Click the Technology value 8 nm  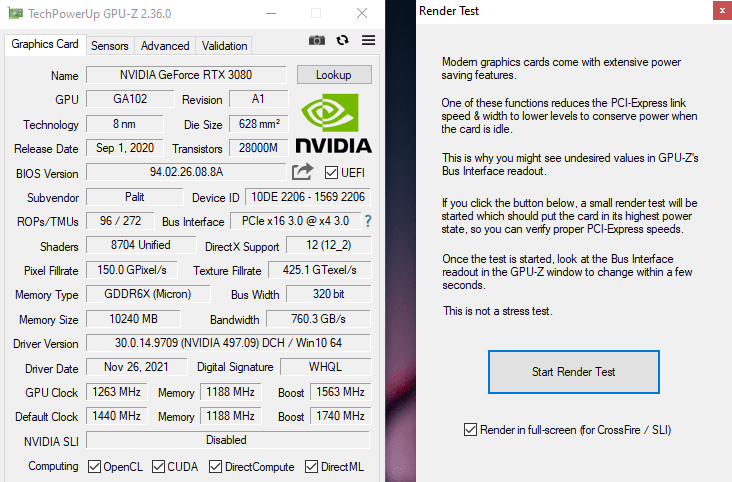click(x=124, y=124)
